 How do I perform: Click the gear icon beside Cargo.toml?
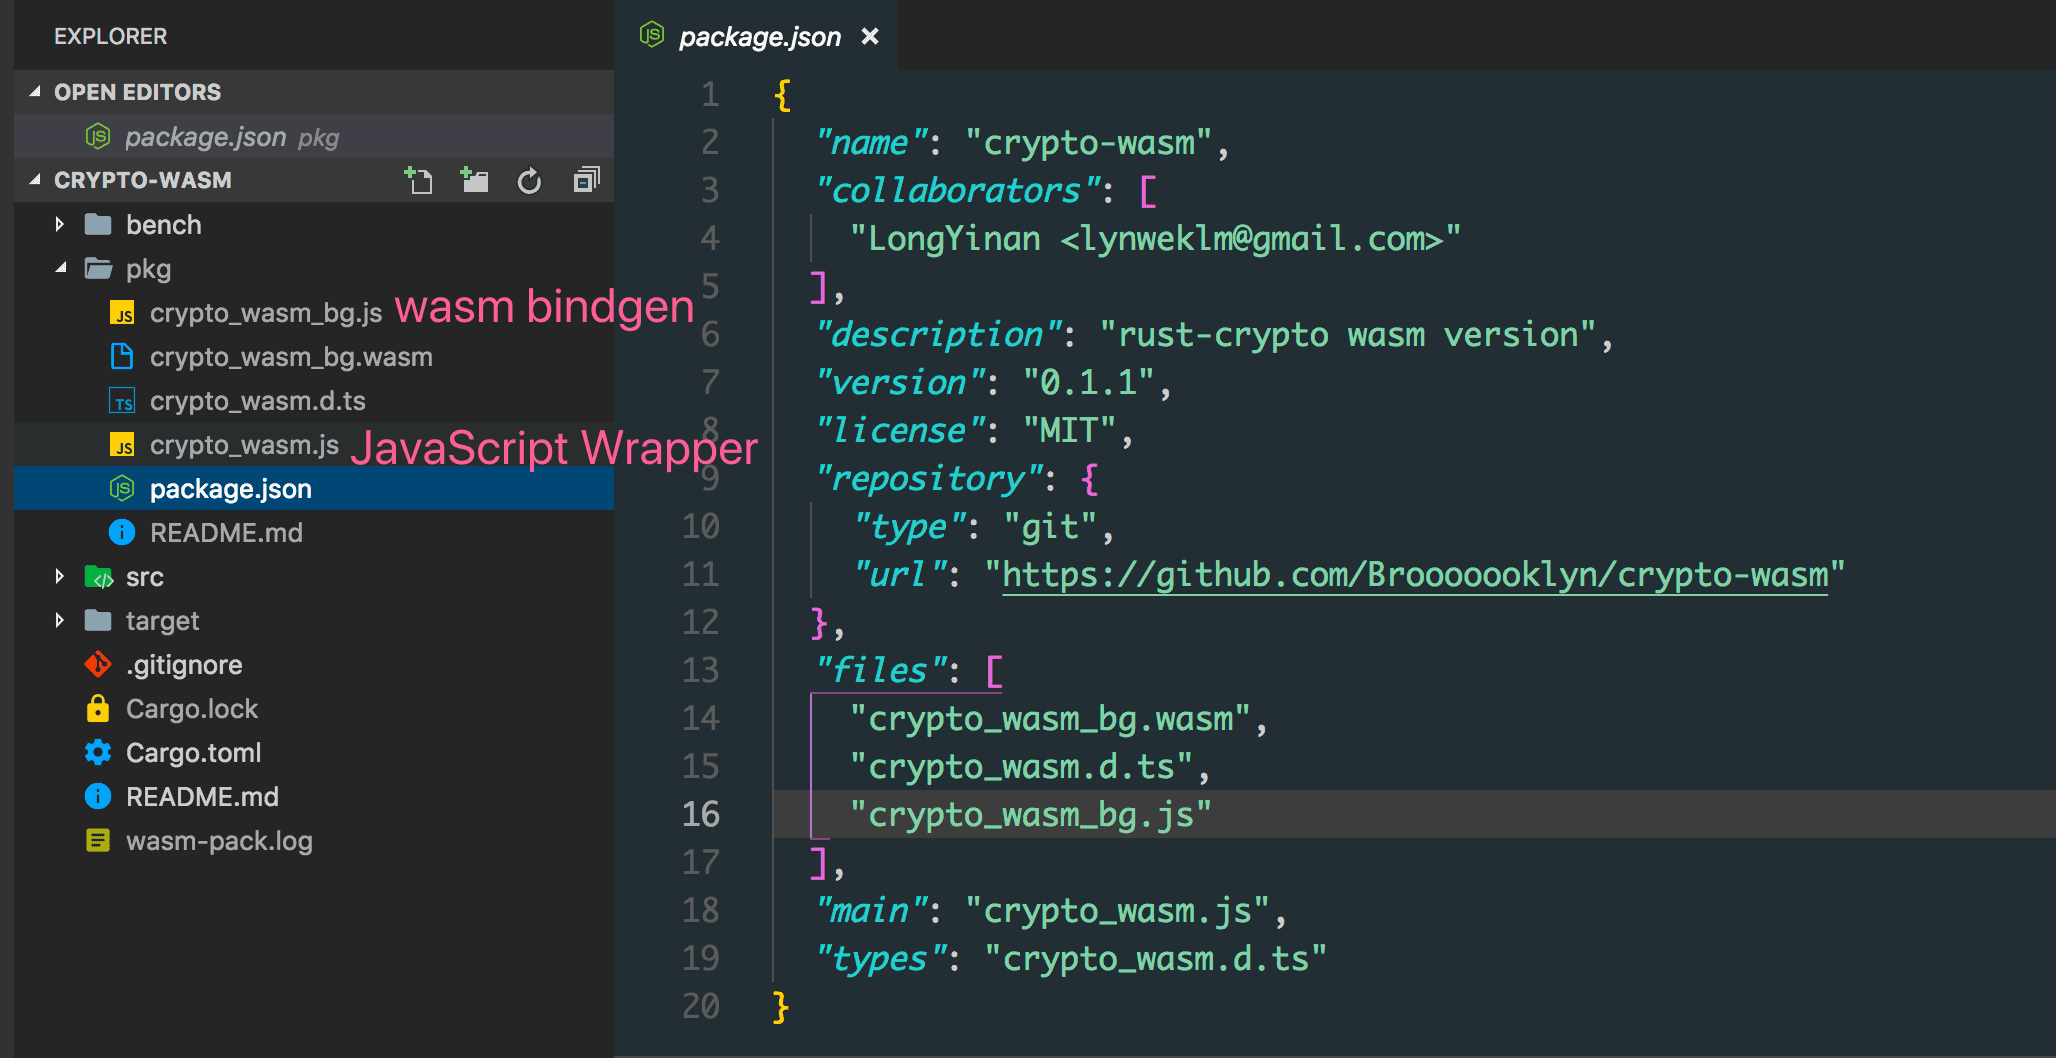coord(98,753)
